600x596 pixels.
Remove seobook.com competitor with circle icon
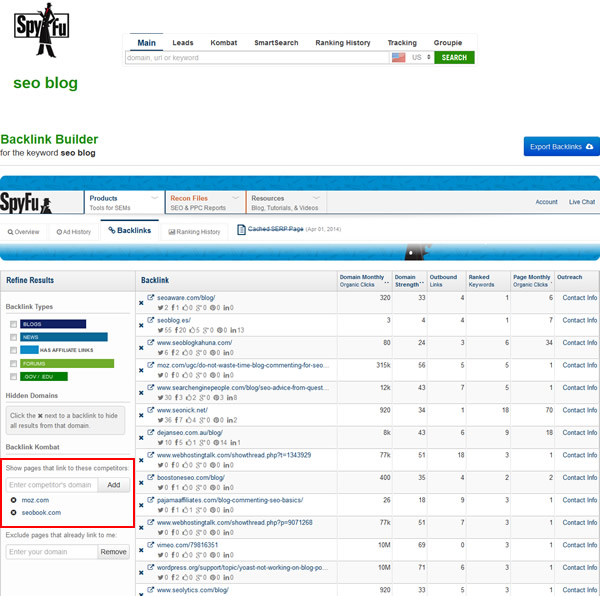point(14,513)
